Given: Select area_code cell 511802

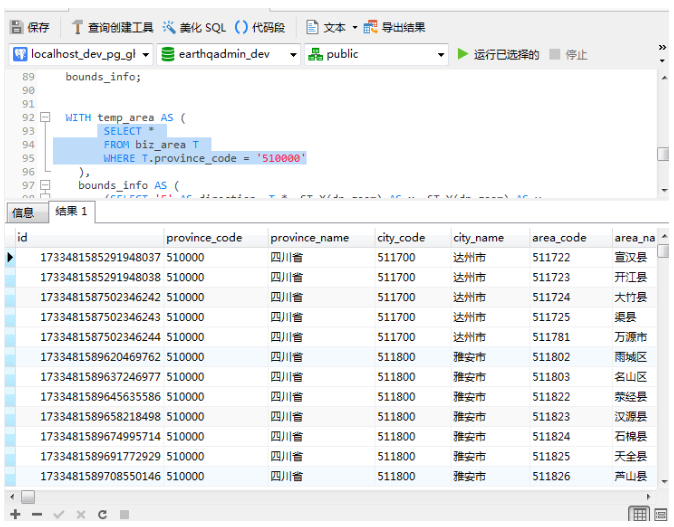Looking at the screenshot, I should point(571,357).
